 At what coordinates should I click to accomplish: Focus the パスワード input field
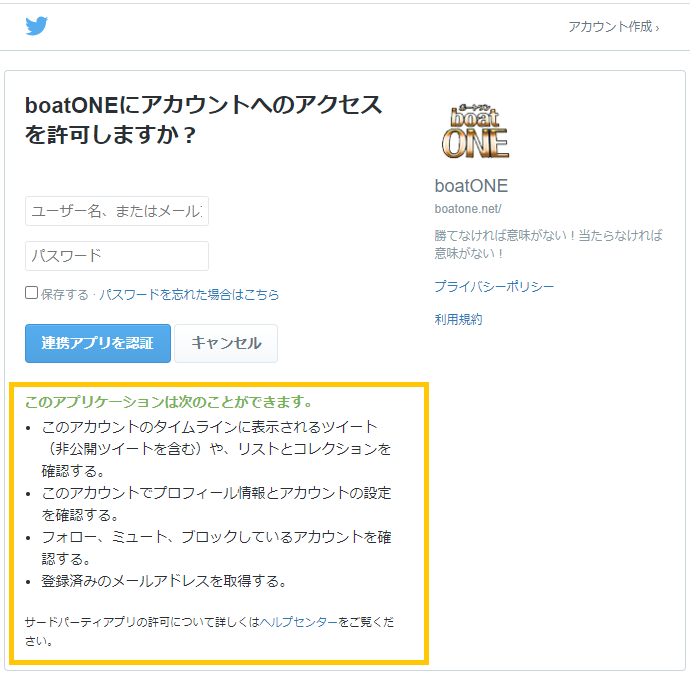click(x=117, y=256)
